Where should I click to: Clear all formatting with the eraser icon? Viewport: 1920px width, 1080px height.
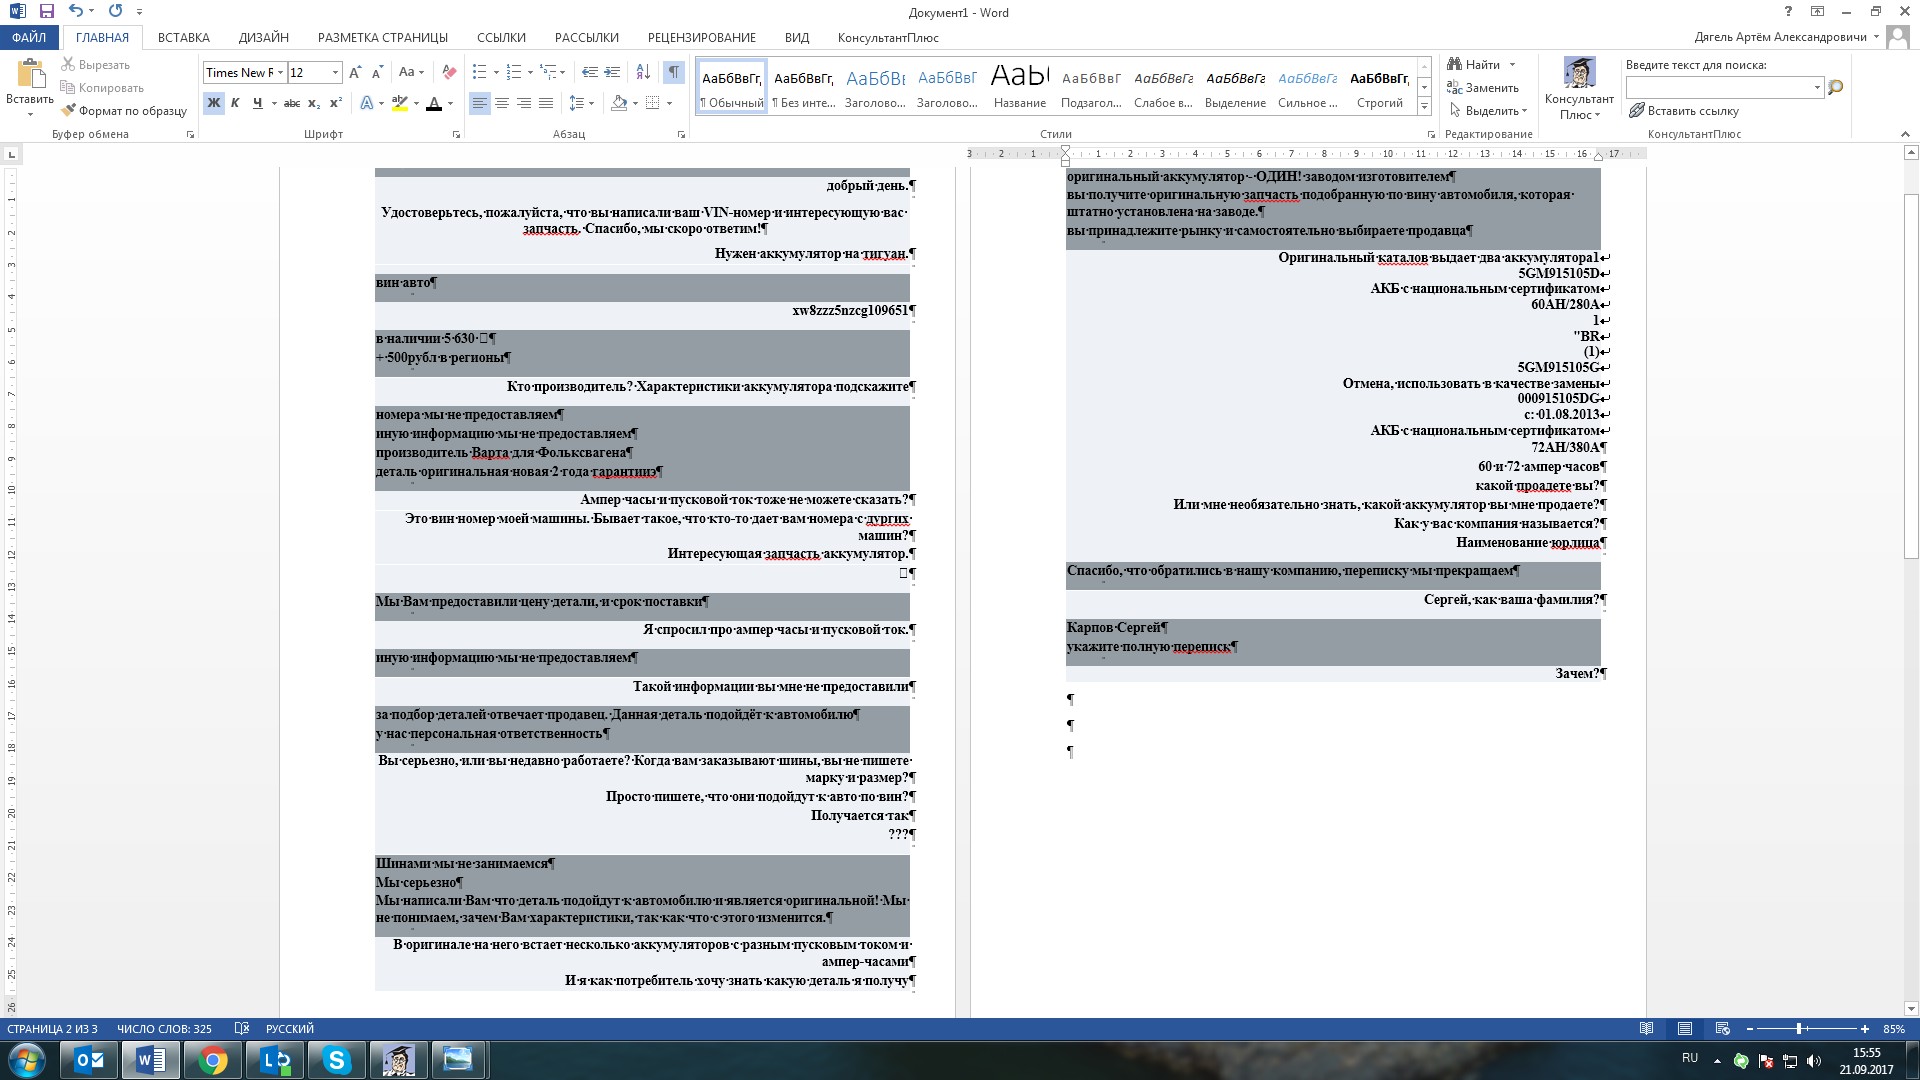(x=449, y=72)
